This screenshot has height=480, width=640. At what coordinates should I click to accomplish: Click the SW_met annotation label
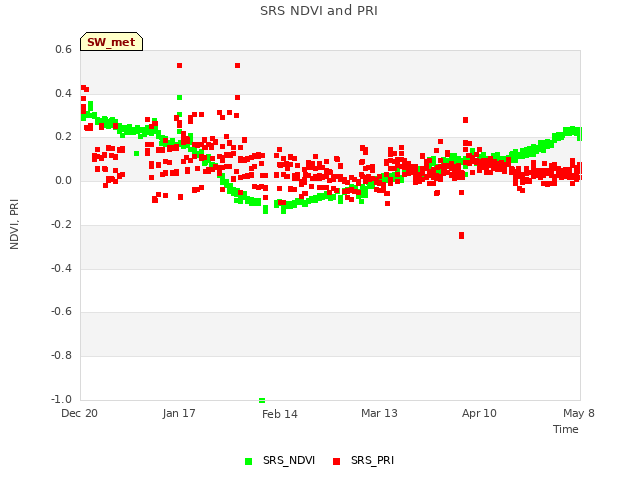click(111, 42)
